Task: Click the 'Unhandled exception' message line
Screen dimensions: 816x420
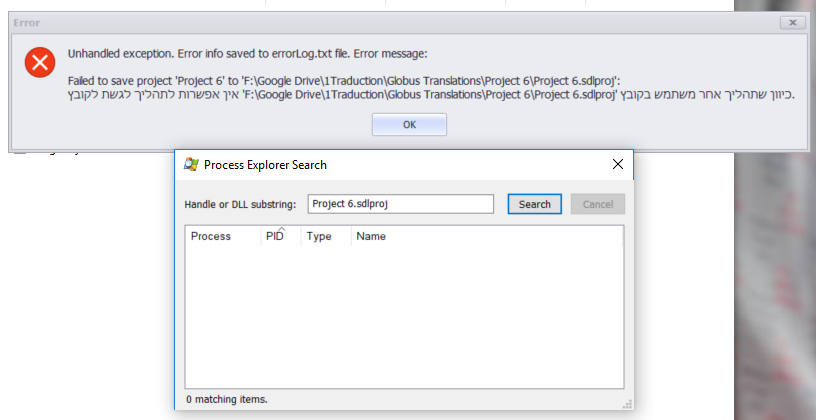Action: 246,53
